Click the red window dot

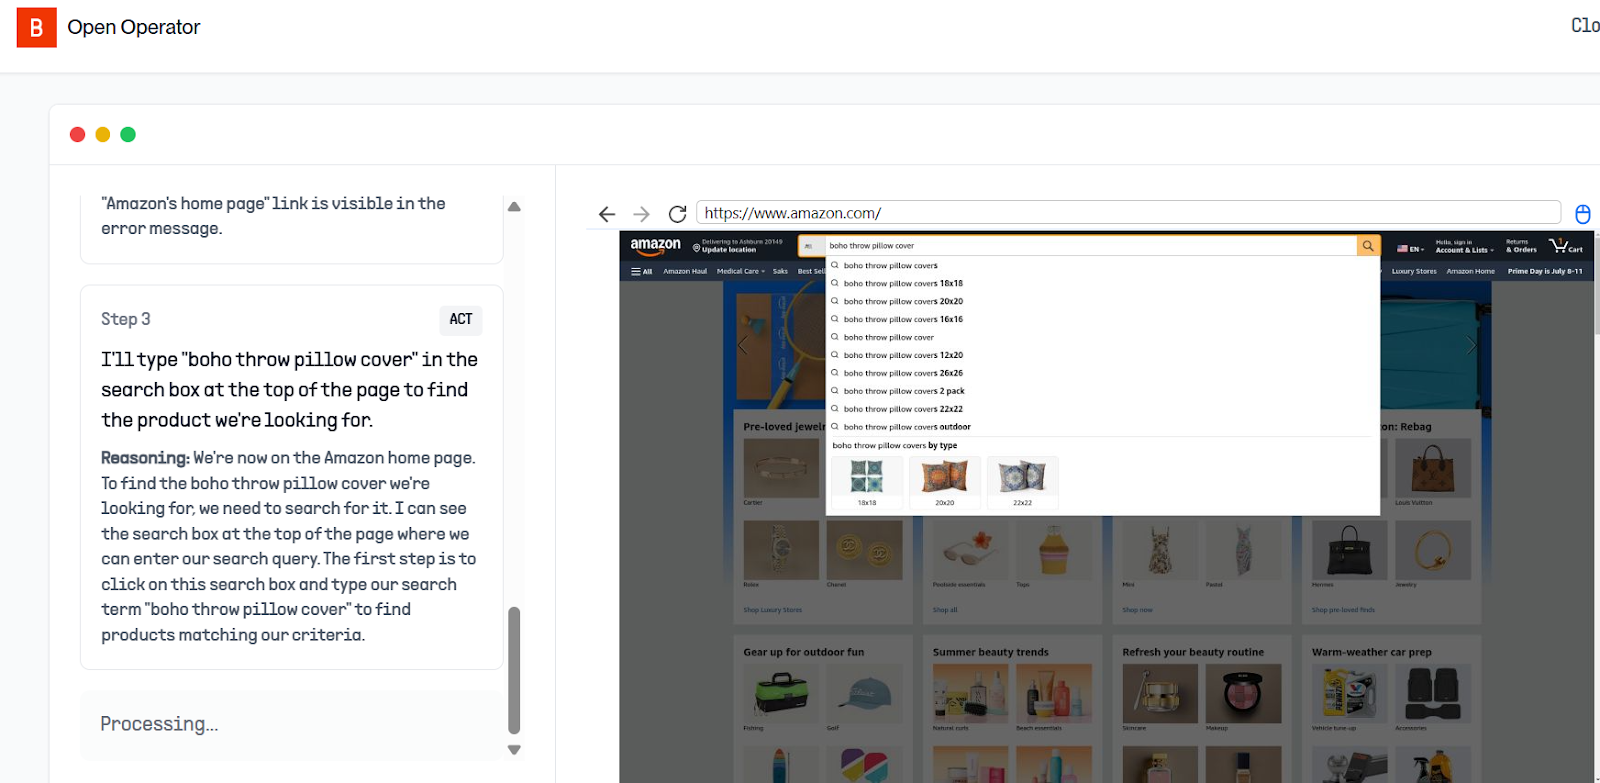pos(77,134)
